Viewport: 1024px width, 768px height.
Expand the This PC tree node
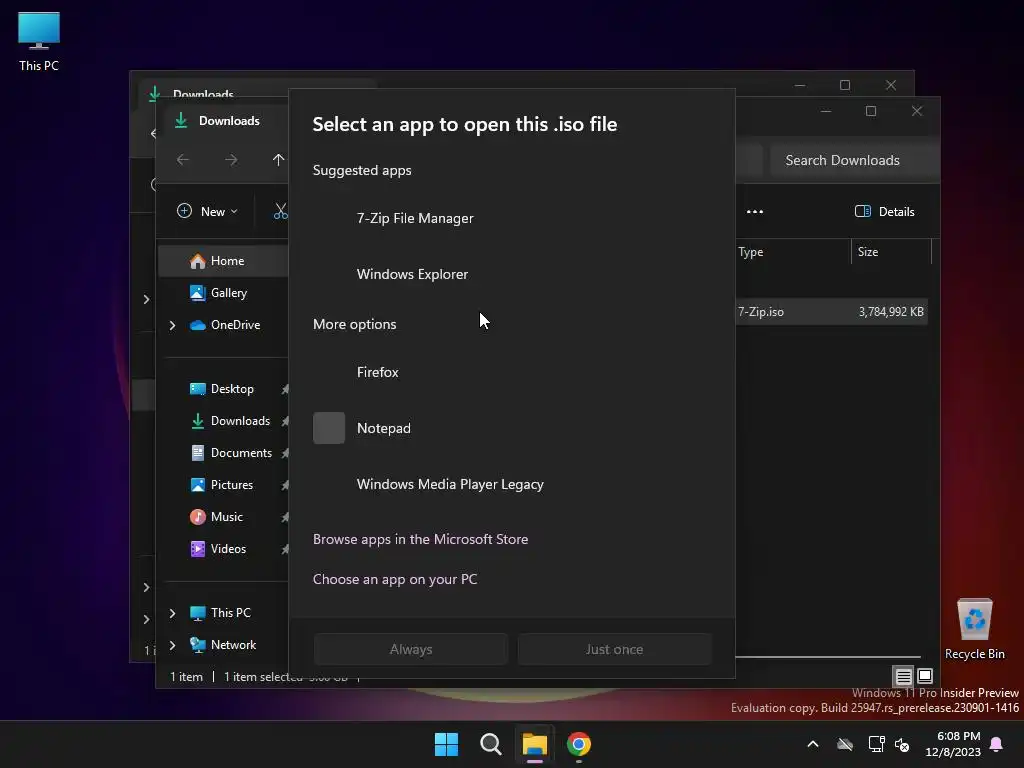click(172, 613)
